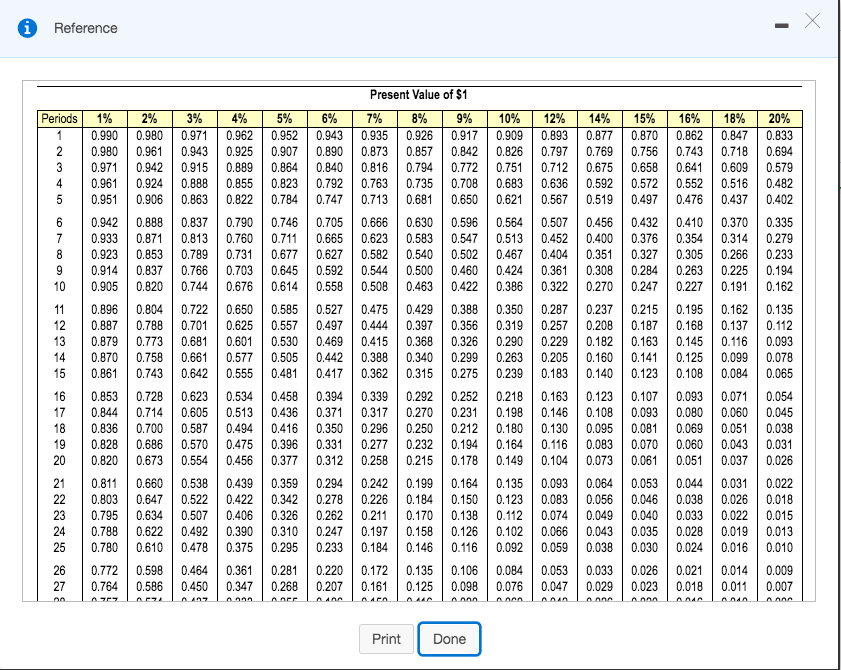Screen dimensions: 841x670
Task: Click the Done button
Action: coord(449,638)
